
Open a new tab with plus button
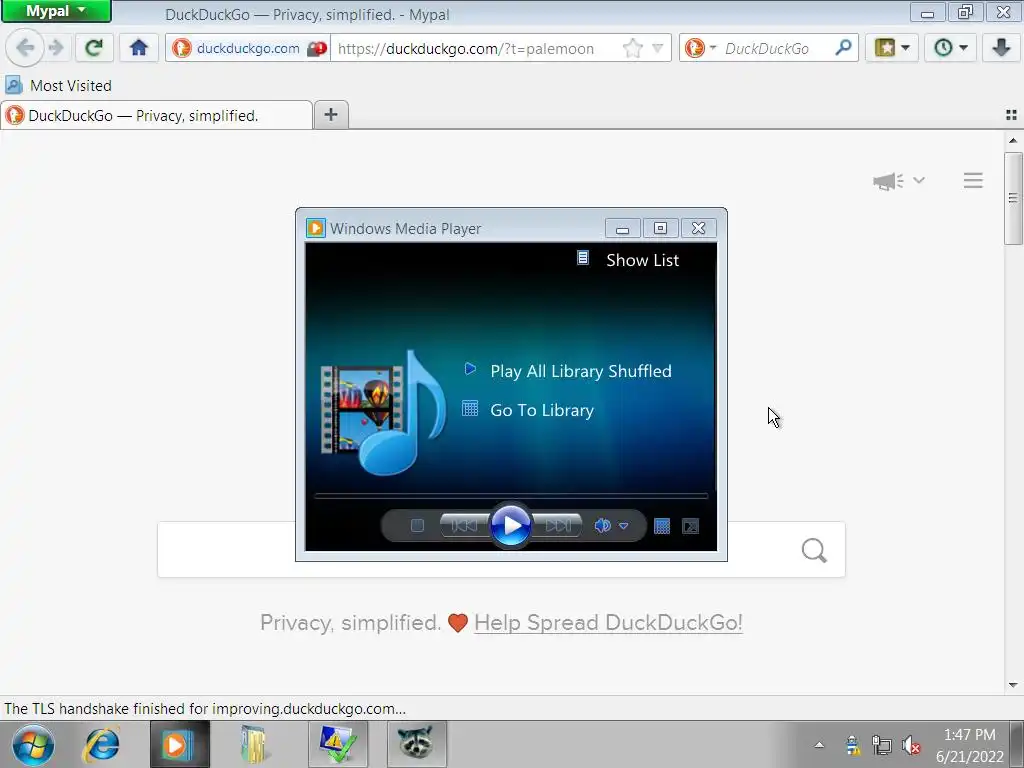331,115
